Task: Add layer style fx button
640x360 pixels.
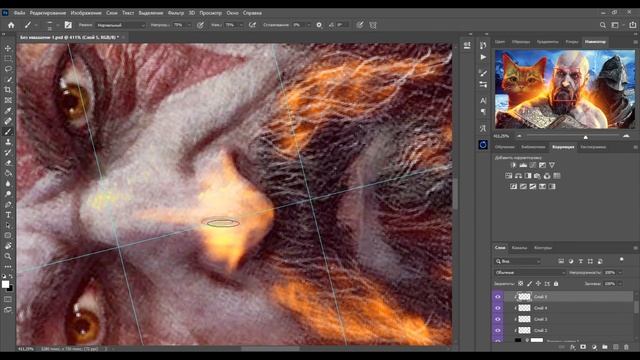Action: 573,347
